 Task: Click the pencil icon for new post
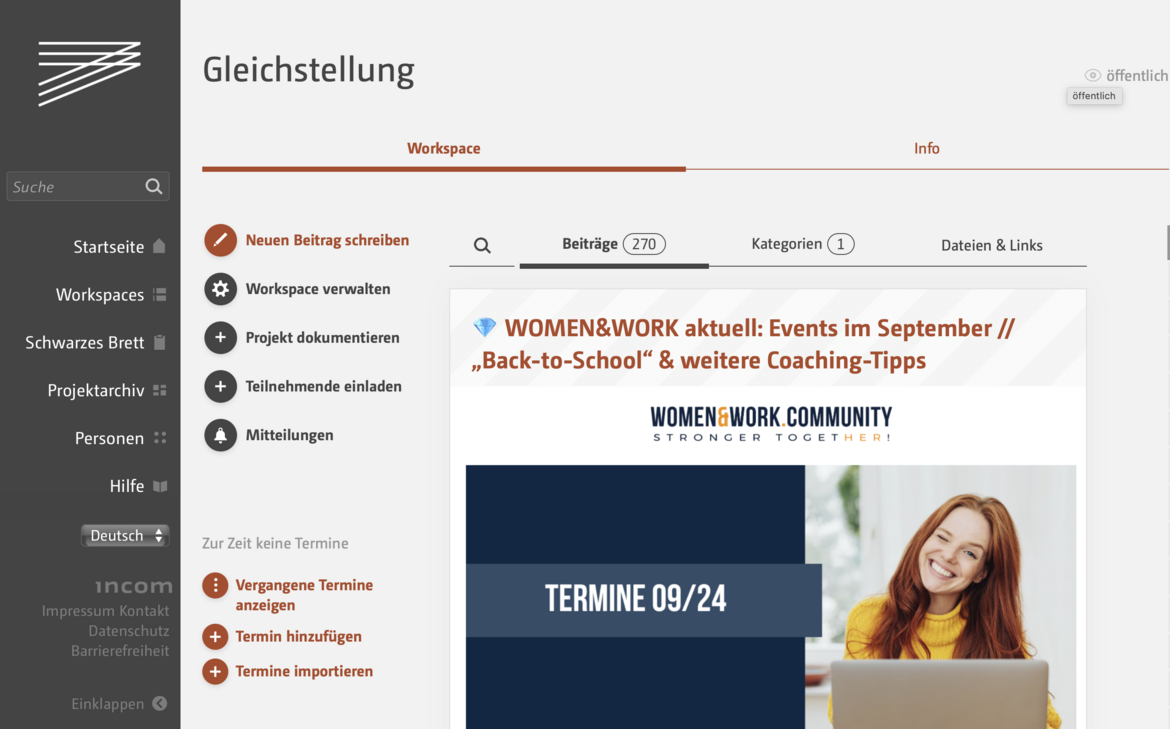click(220, 240)
